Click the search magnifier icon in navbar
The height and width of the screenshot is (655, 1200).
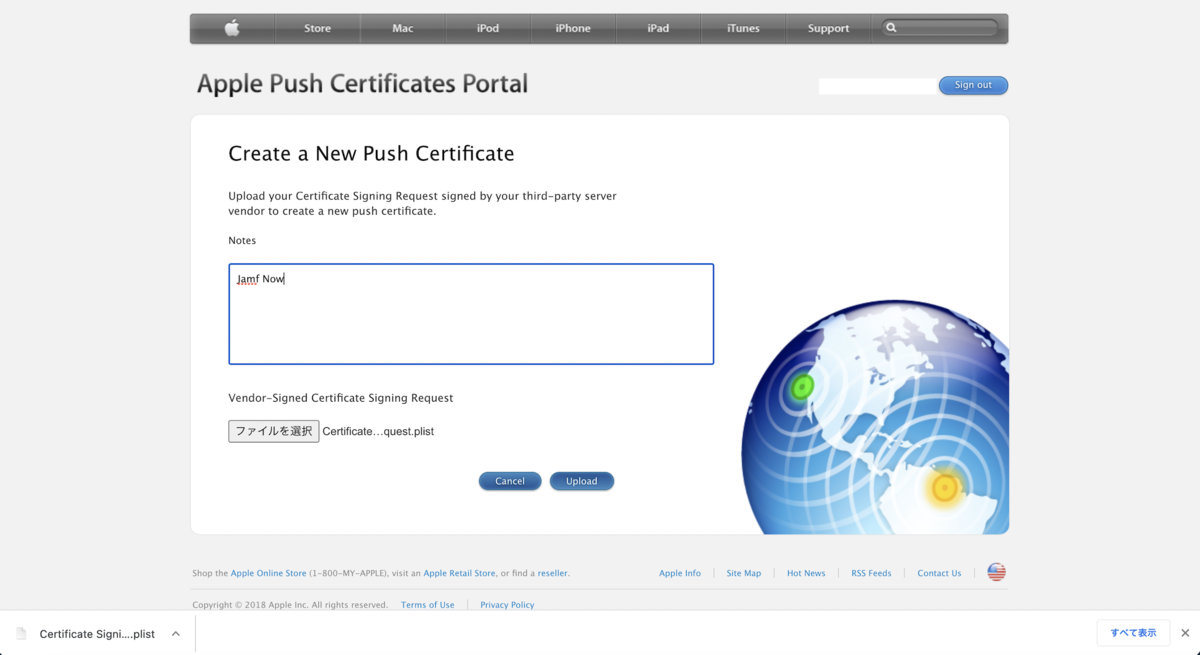coord(891,28)
